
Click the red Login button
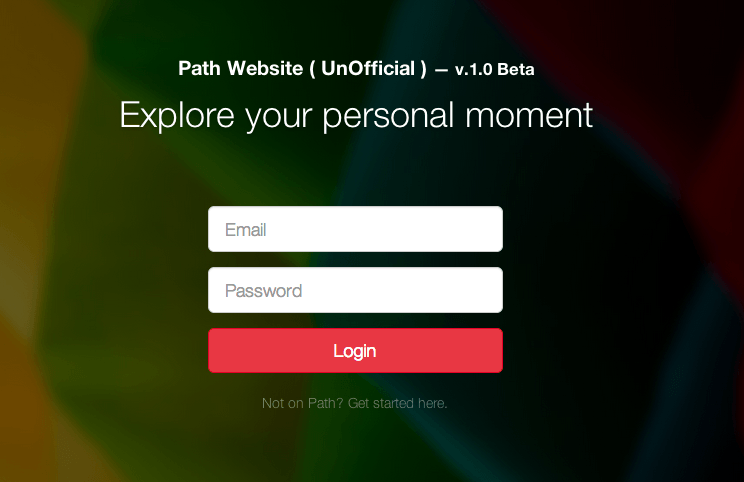click(x=355, y=351)
